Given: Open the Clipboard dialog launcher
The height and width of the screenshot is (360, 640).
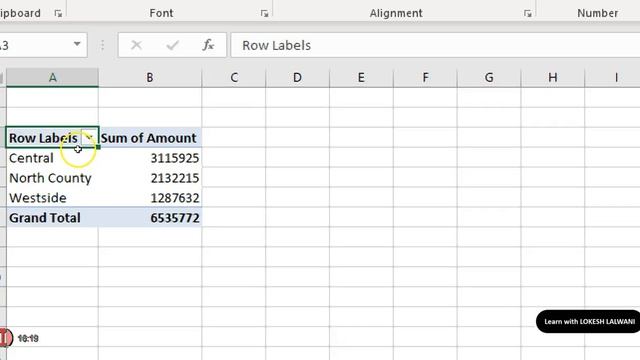Looking at the screenshot, I should coord(58,13).
